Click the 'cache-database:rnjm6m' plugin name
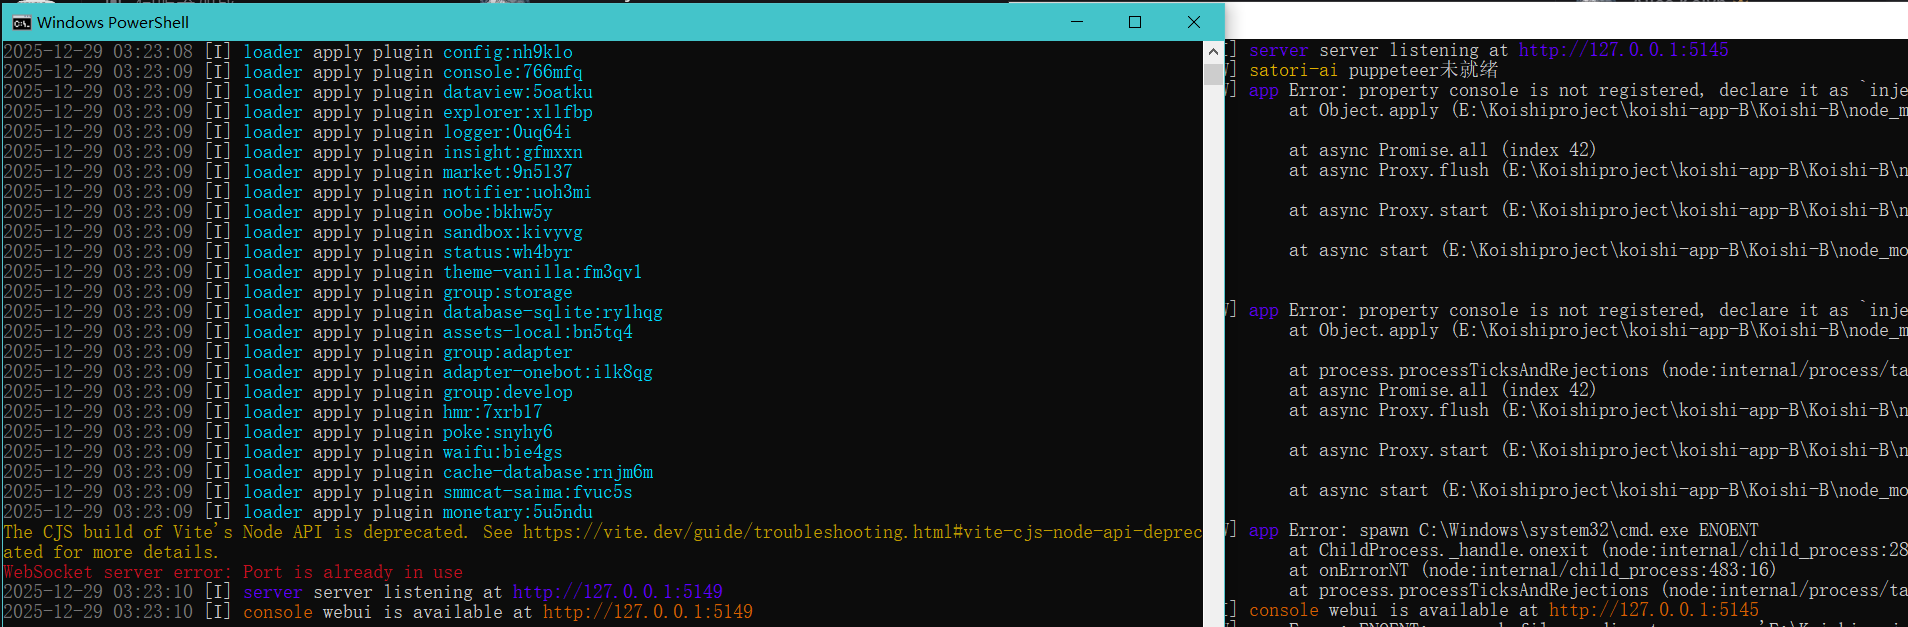The image size is (1908, 627). [x=547, y=472]
